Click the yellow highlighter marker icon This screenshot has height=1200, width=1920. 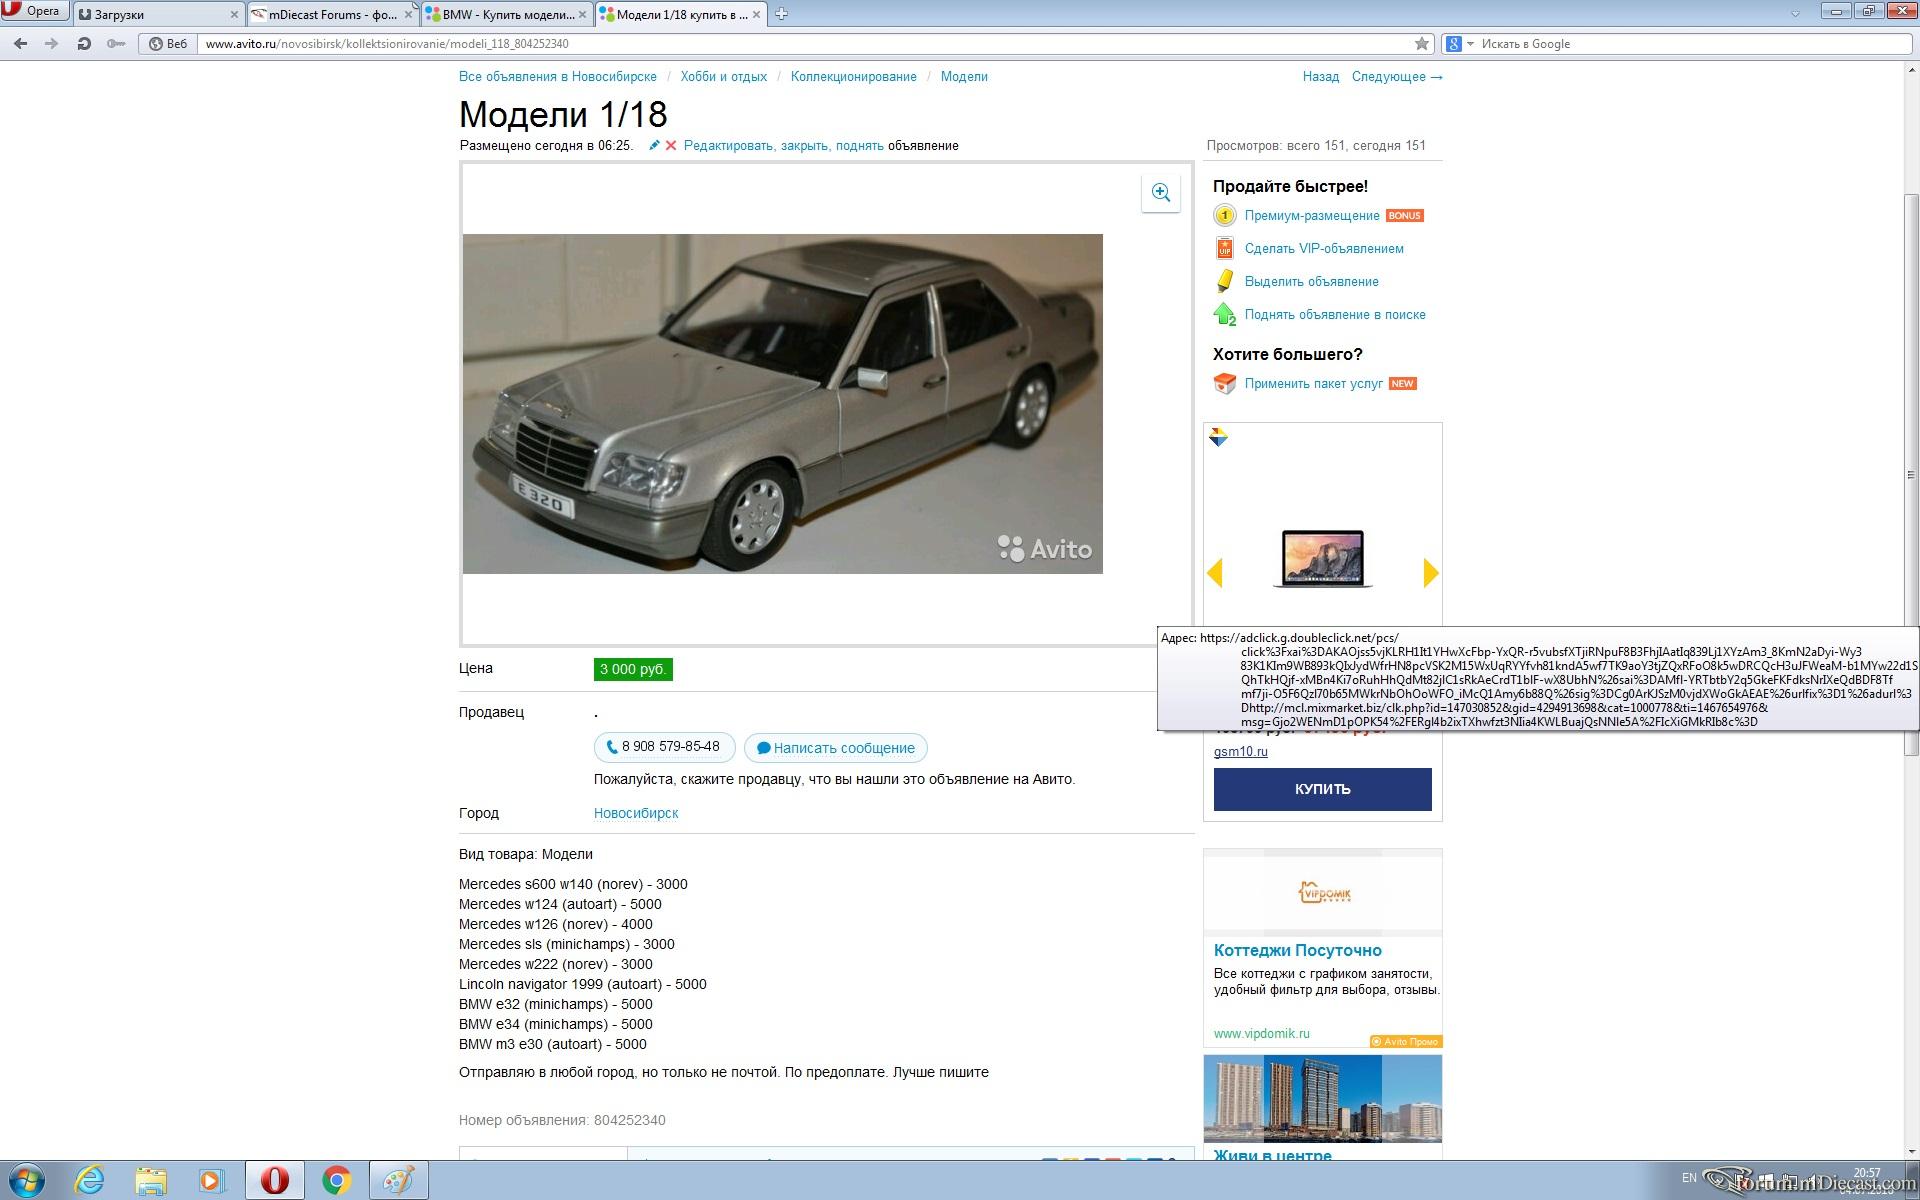coord(1225,281)
